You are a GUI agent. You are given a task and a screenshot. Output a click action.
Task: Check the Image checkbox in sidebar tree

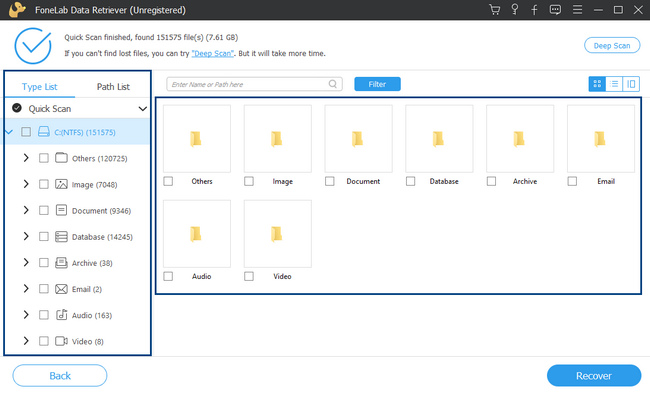coord(44,184)
